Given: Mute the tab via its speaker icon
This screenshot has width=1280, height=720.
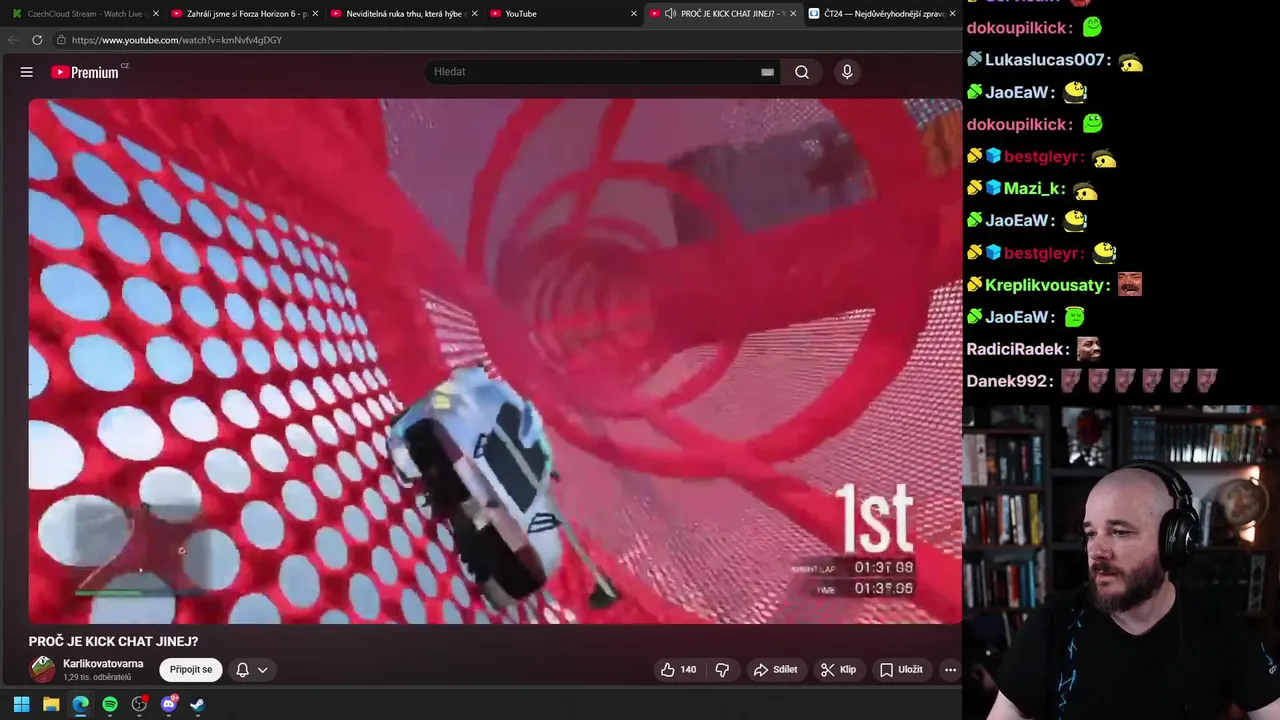Looking at the screenshot, I should pyautogui.click(x=670, y=14).
